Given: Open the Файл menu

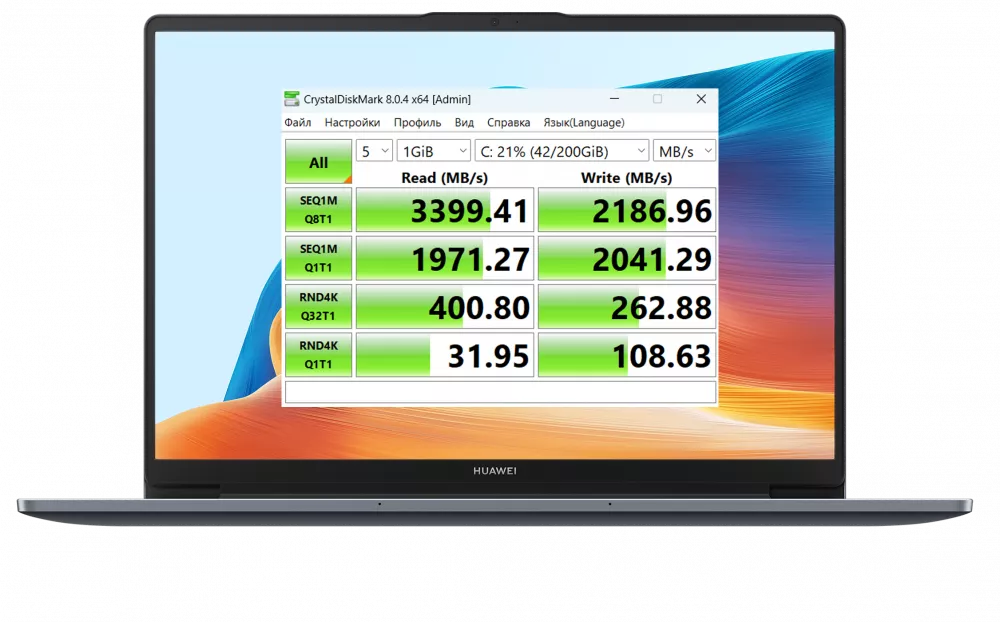Looking at the screenshot, I should point(298,122).
